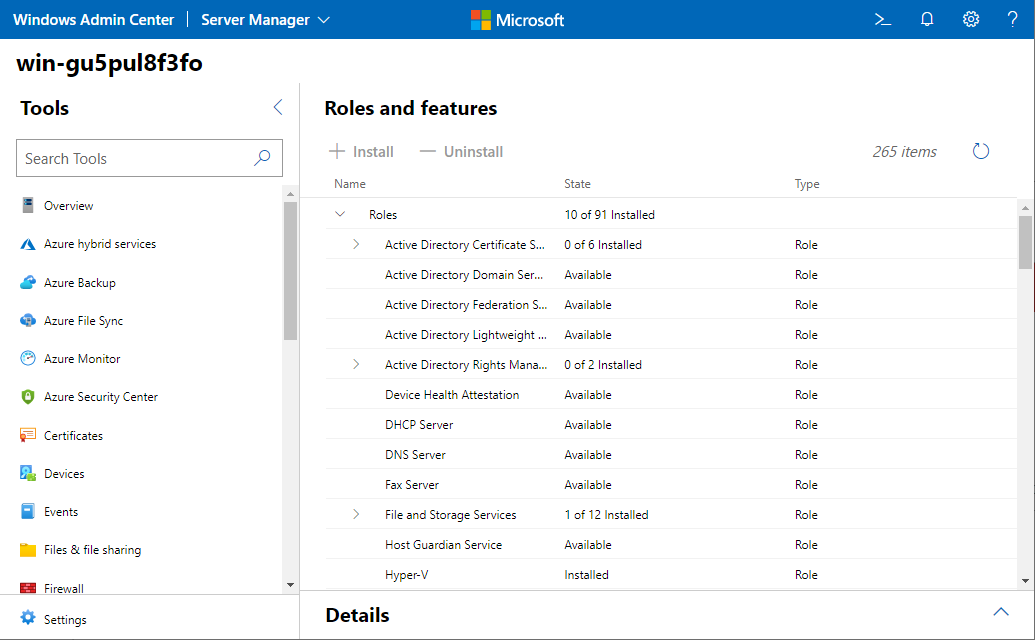Open the notifications bell

point(927,20)
